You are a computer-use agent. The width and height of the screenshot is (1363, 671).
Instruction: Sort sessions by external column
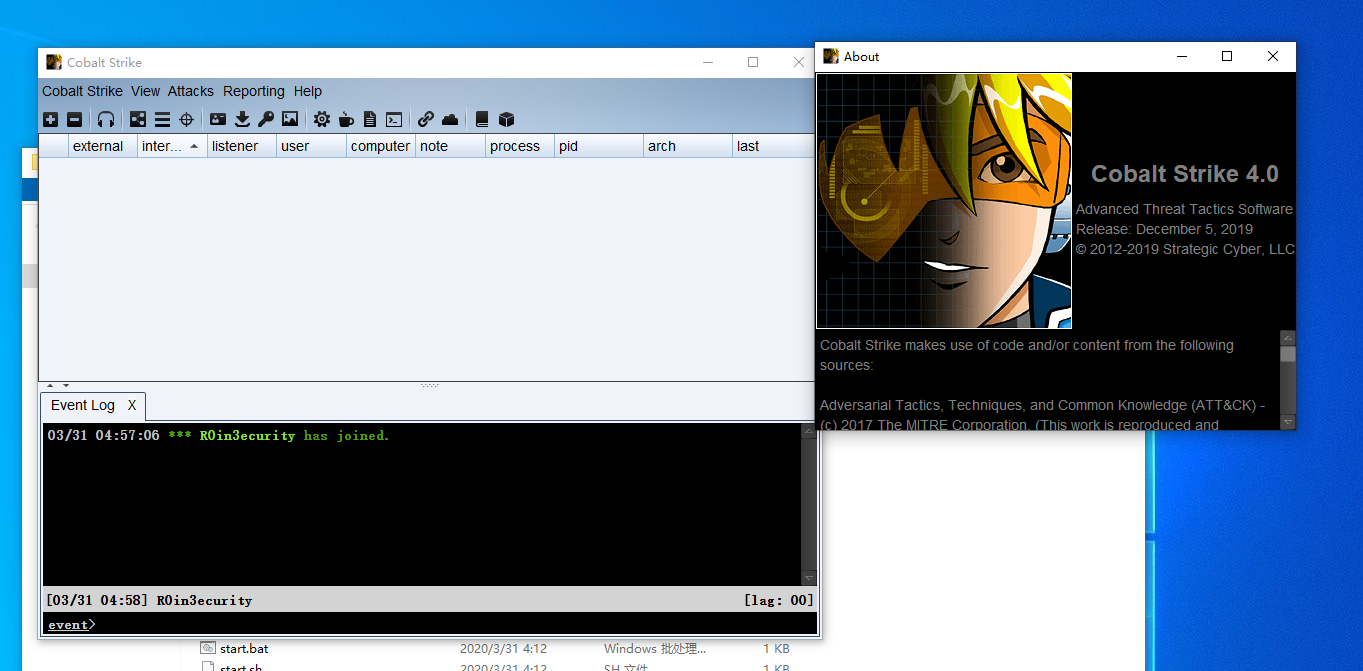[x=103, y=146]
